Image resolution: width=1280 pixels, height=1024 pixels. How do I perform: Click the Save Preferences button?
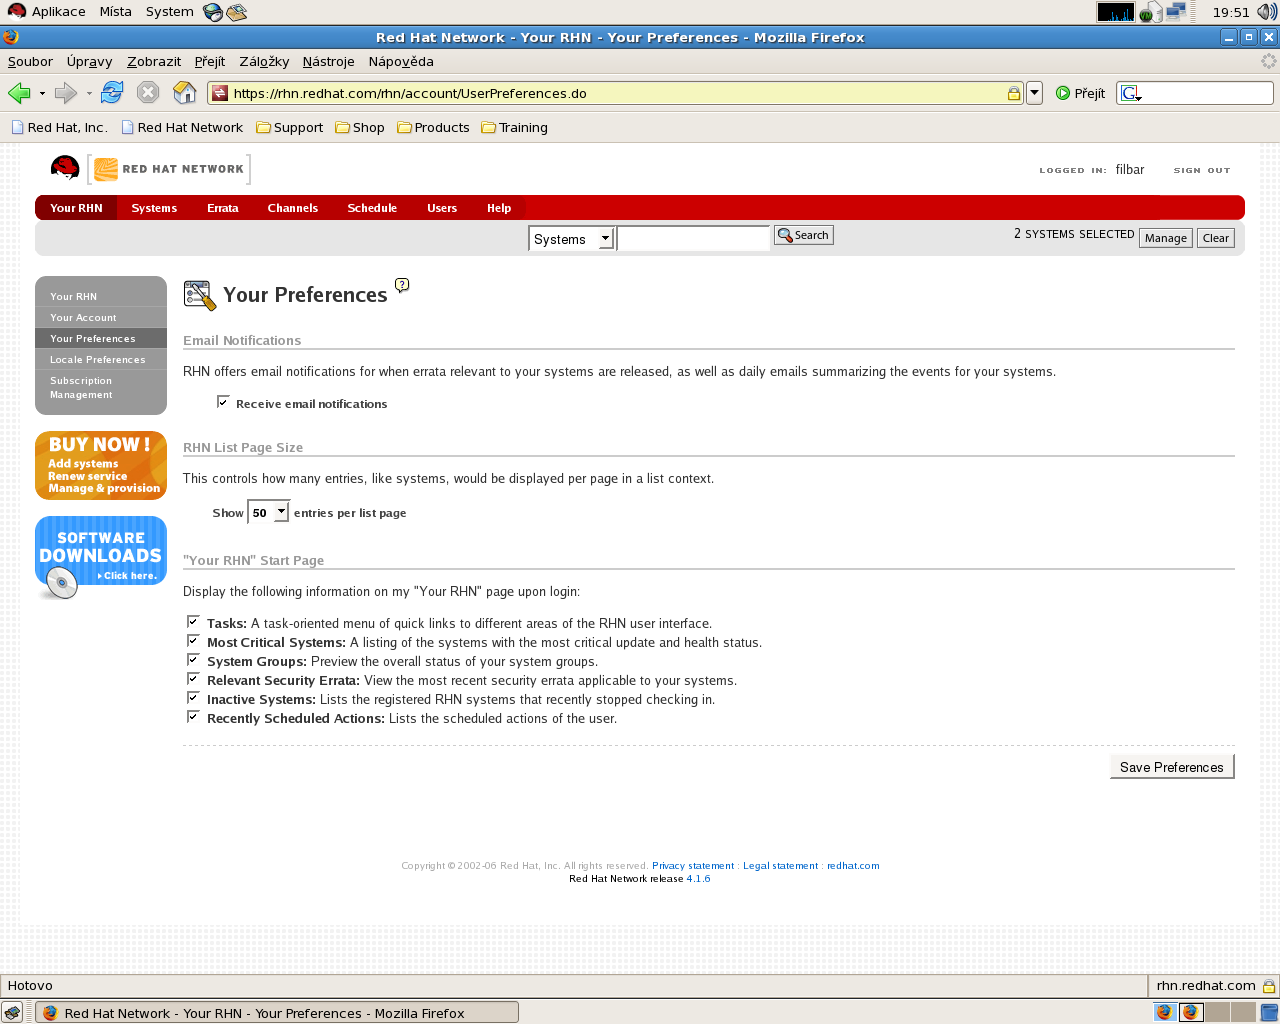pyautogui.click(x=1172, y=767)
